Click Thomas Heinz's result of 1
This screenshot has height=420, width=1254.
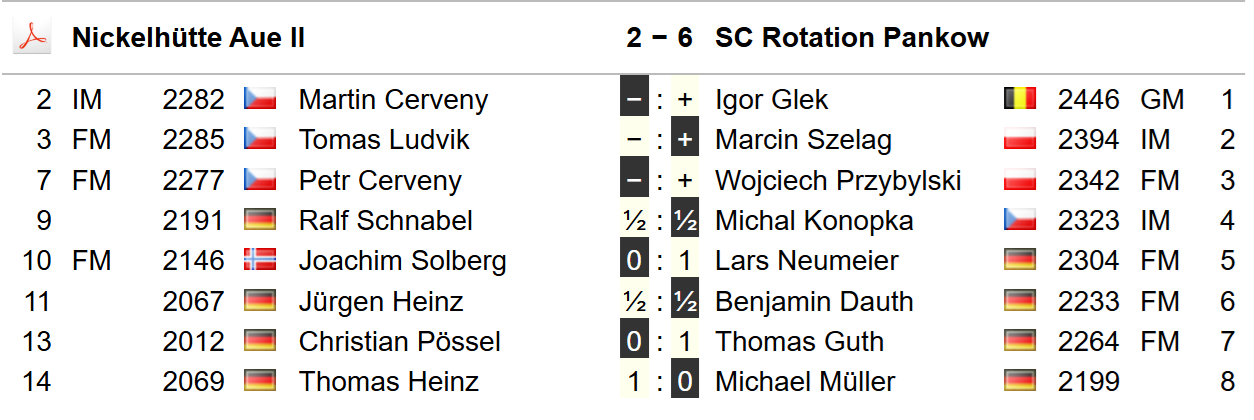click(x=633, y=382)
